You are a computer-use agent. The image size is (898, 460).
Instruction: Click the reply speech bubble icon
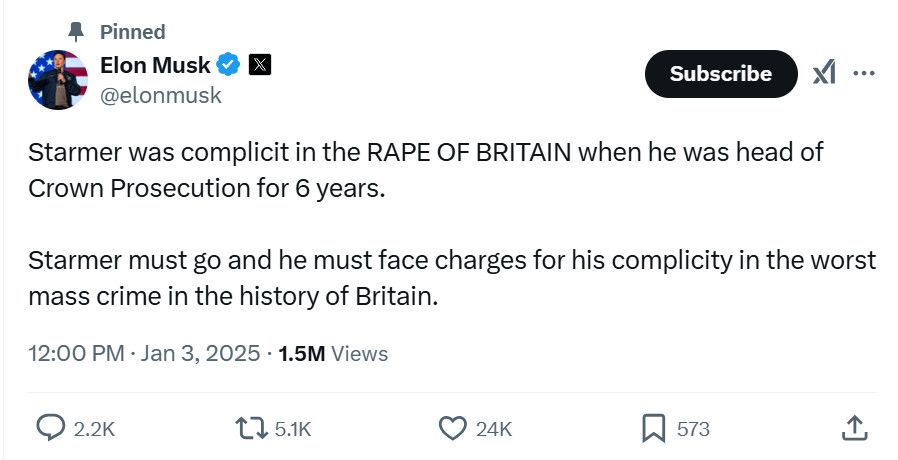[x=51, y=428]
